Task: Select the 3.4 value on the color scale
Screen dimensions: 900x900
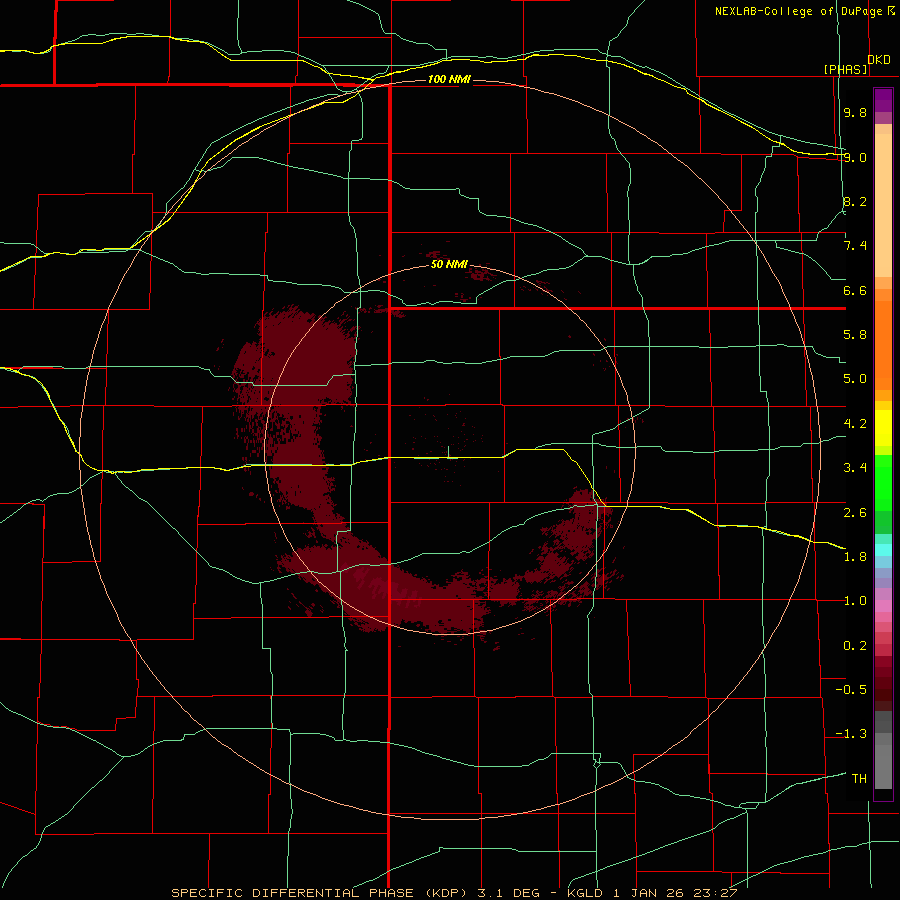Action: pos(855,468)
